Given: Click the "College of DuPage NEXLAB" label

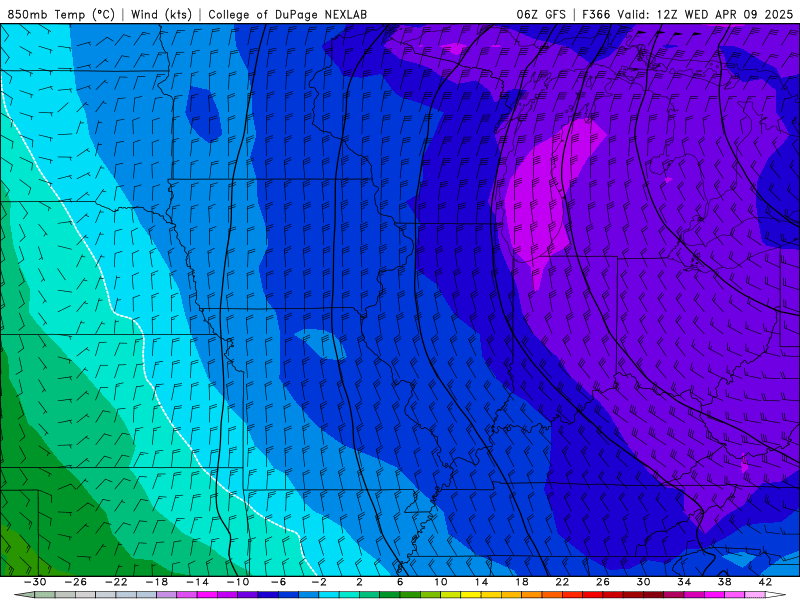Looking at the screenshot, I should 287,14.
